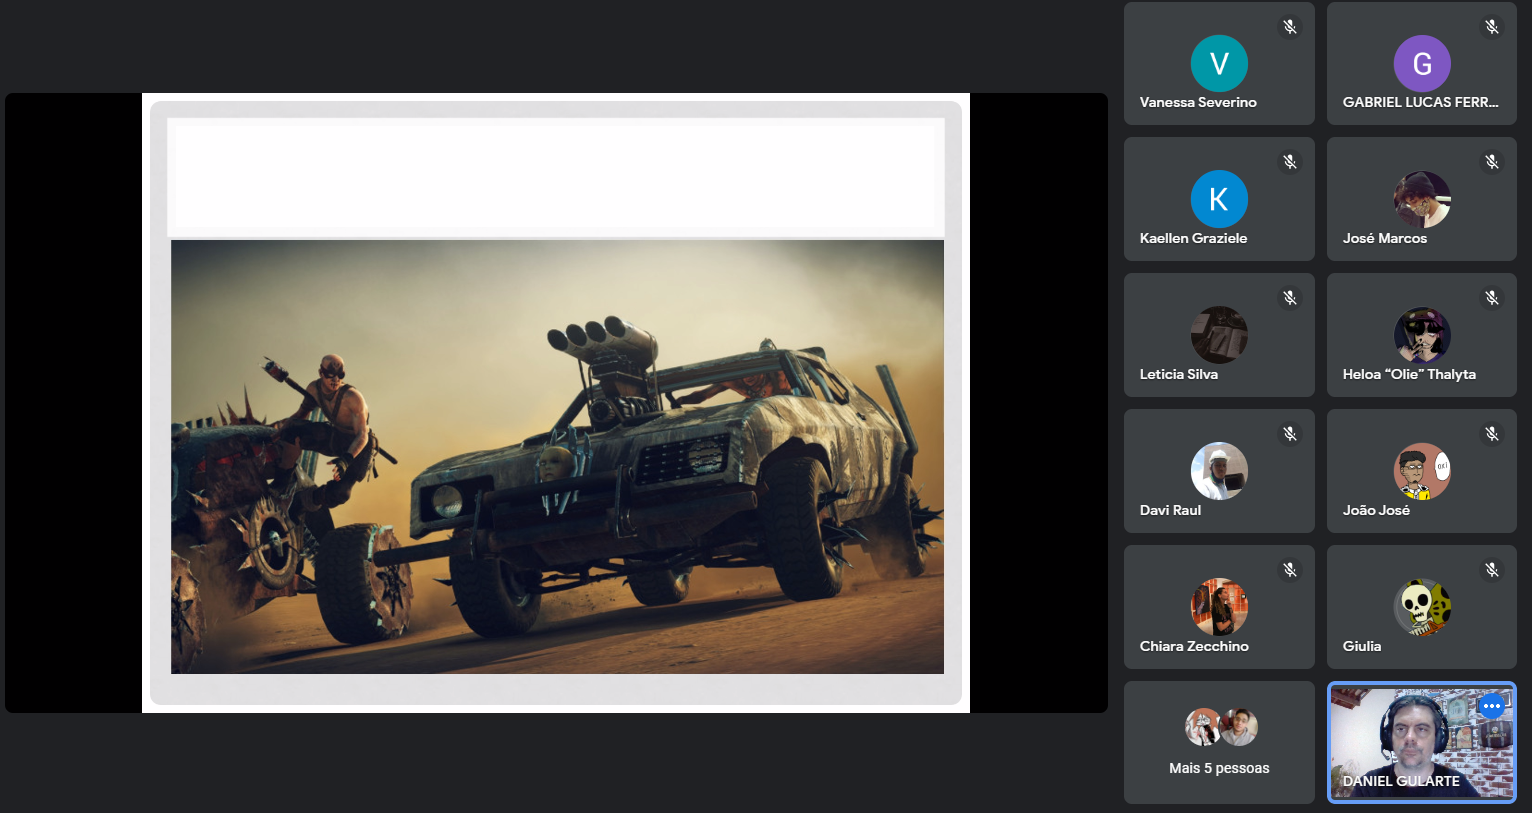Click the muted microphone icon on Vanessa Severino's tile
The image size is (1532, 813).
(1290, 27)
